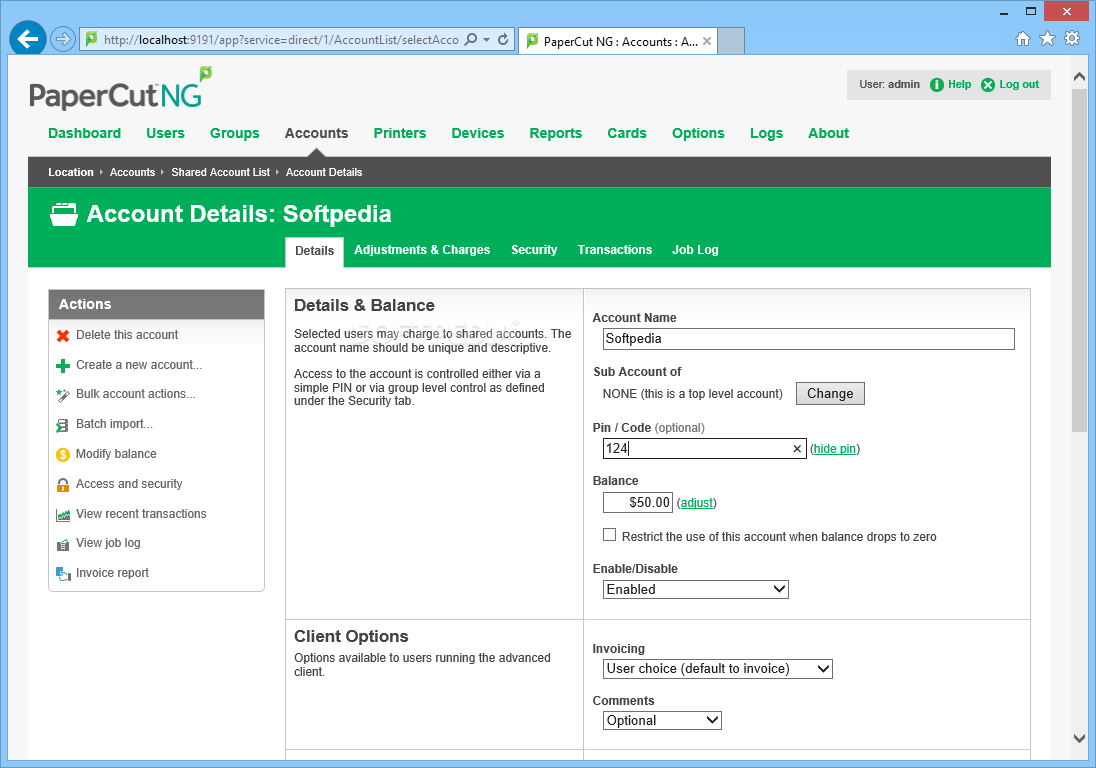The image size is (1096, 768).
Task: Open the Users menu
Action: point(165,133)
